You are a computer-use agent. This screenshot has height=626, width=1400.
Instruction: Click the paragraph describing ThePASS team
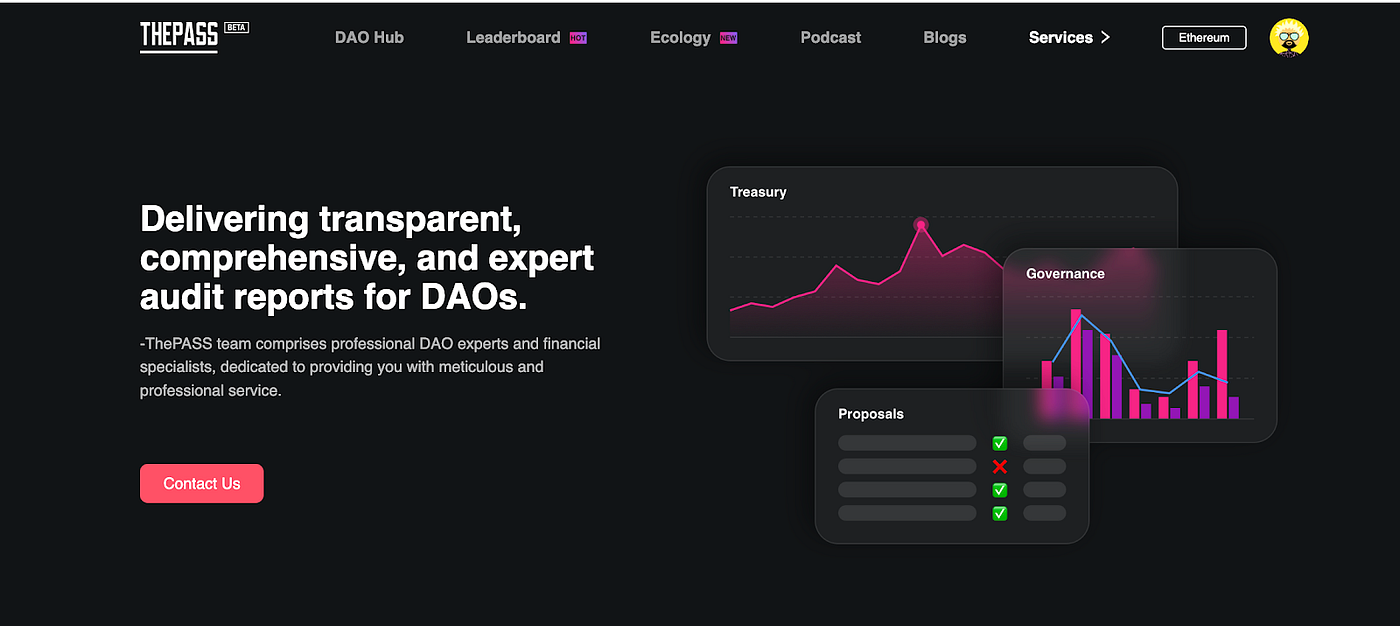pyautogui.click(x=370, y=367)
